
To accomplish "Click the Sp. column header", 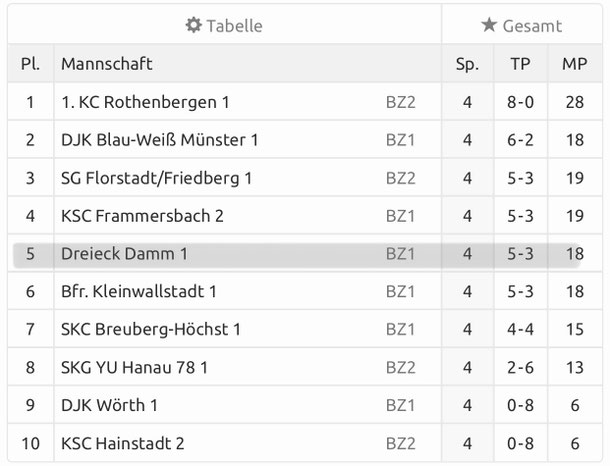I will click(467, 64).
